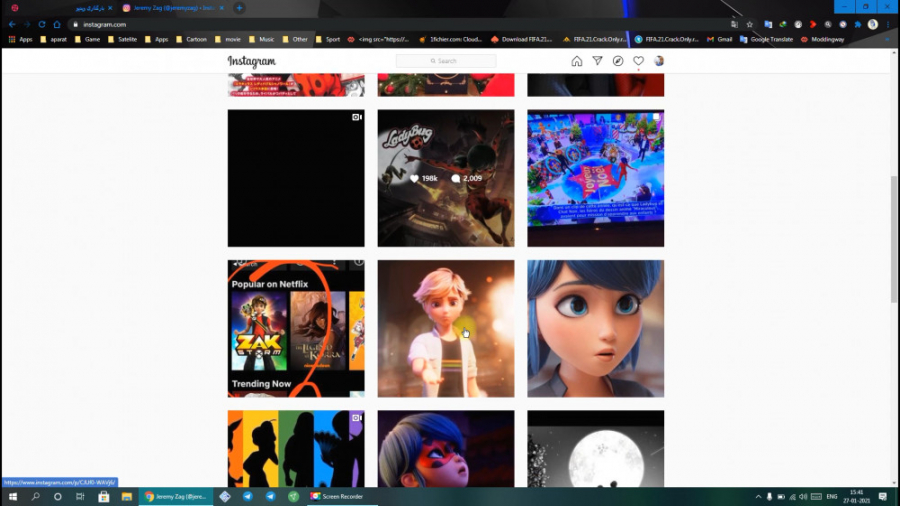The height and width of the screenshot is (506, 900).
Task: Open the Ladybug post with 198k likes
Action: pyautogui.click(x=446, y=178)
